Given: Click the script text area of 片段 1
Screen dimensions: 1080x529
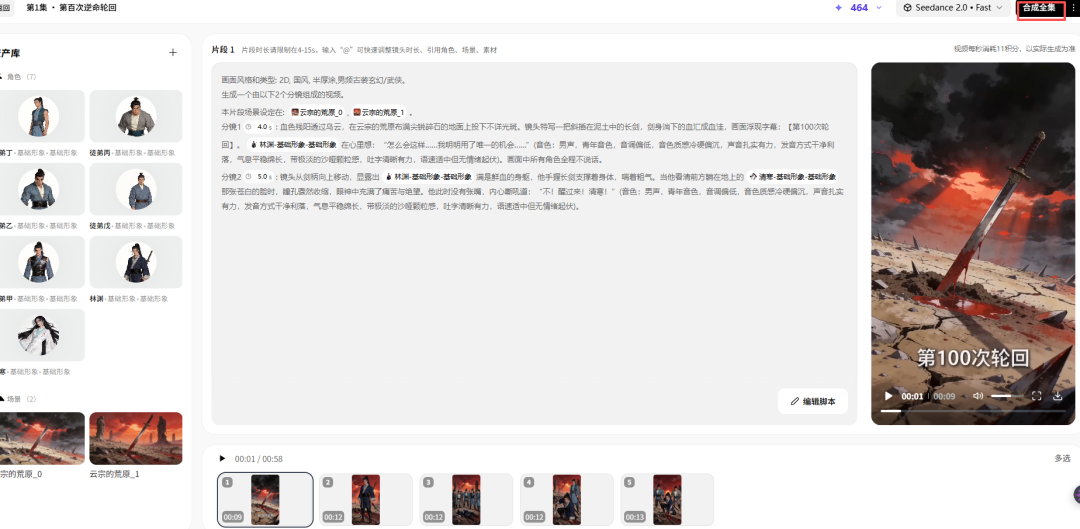Looking at the screenshot, I should coord(534,244).
